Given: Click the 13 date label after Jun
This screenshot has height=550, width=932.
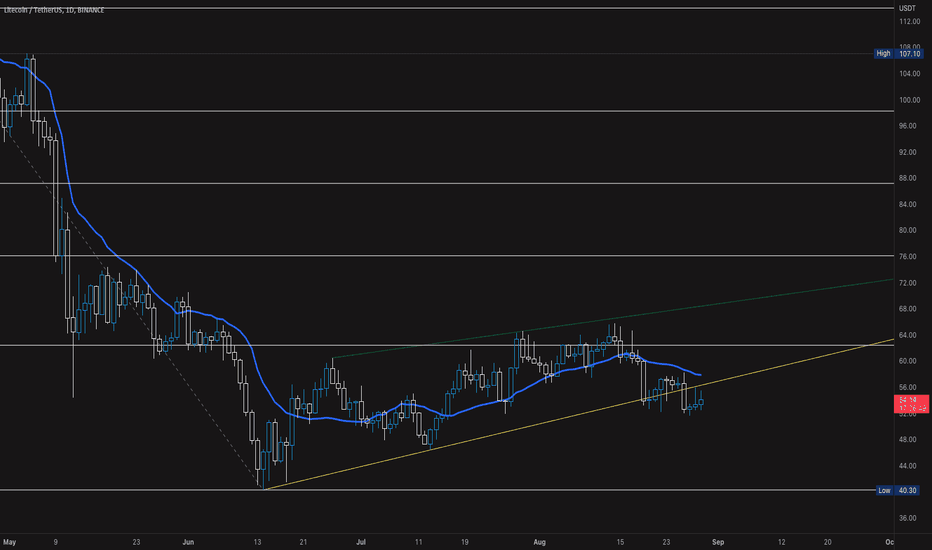Looking at the screenshot, I should click(x=257, y=542).
